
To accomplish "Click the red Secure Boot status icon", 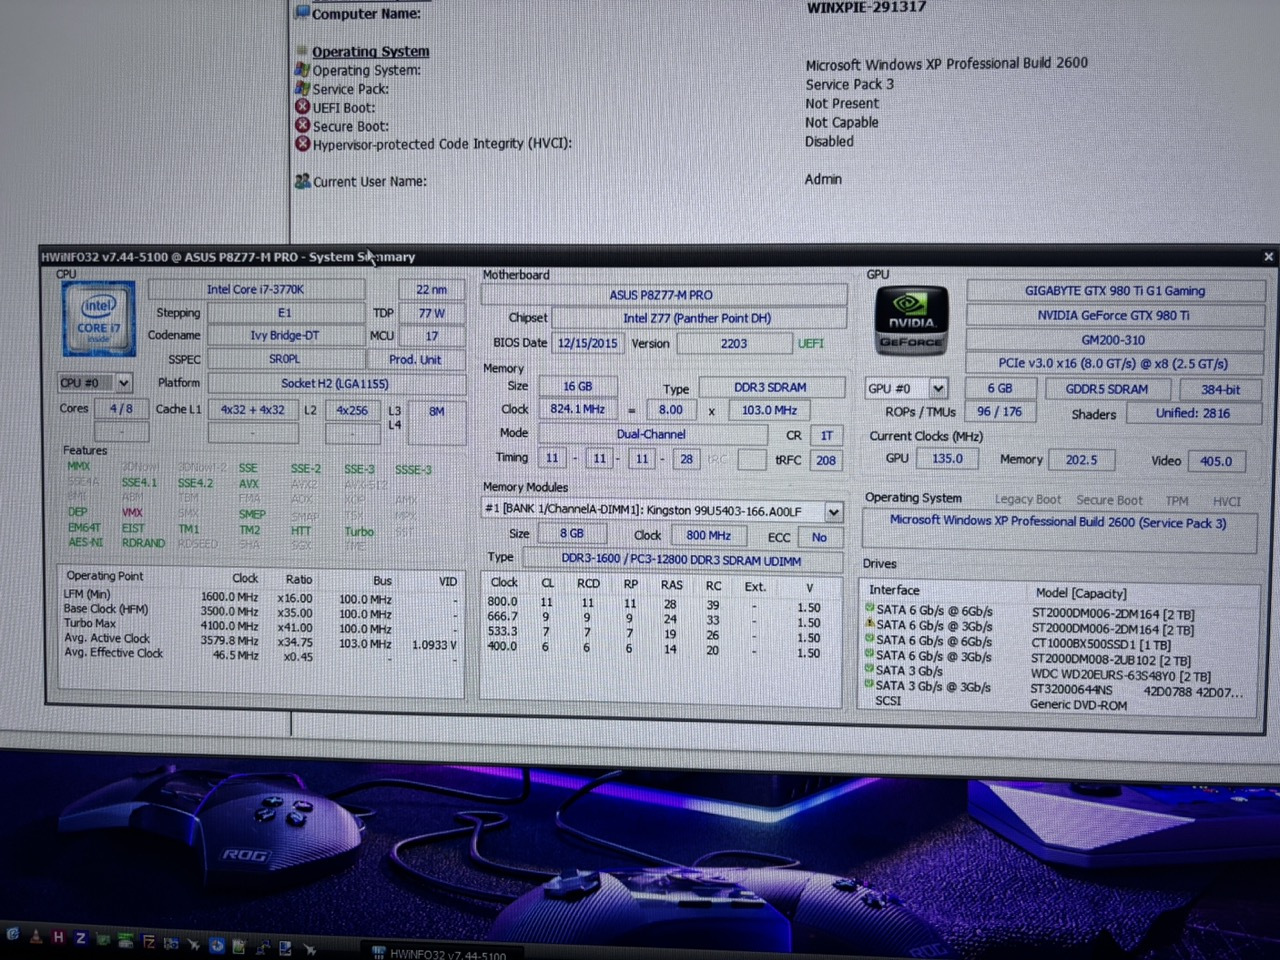I will pos(302,125).
